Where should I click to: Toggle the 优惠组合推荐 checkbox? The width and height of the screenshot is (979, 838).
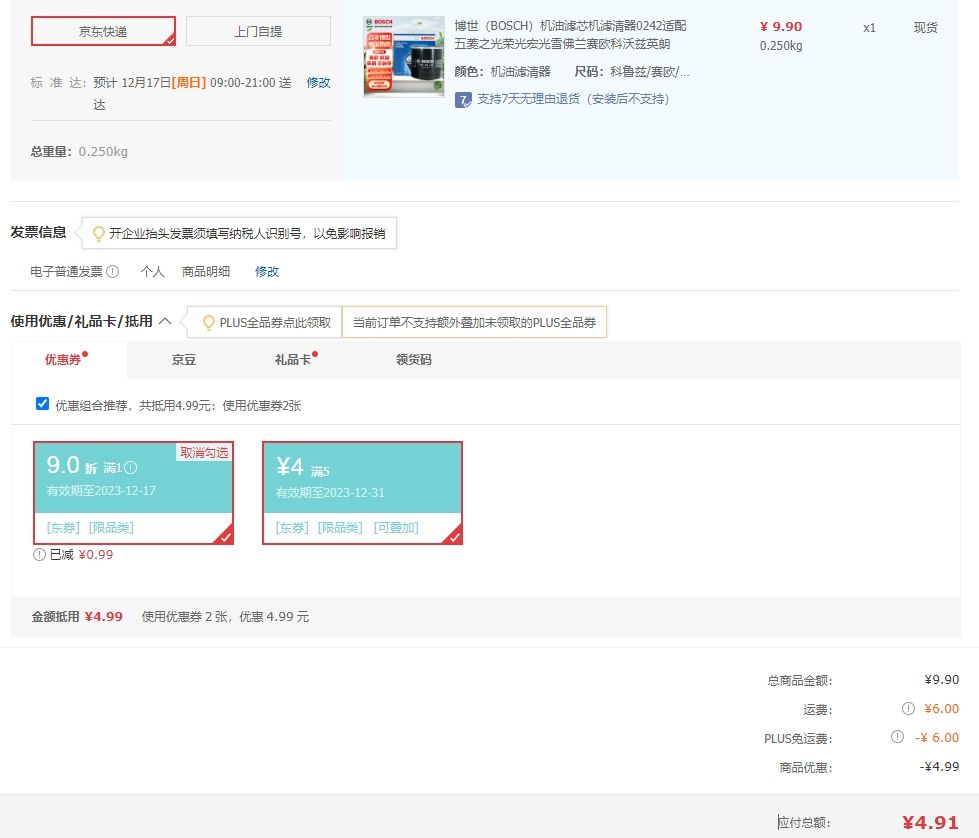[x=42, y=404]
